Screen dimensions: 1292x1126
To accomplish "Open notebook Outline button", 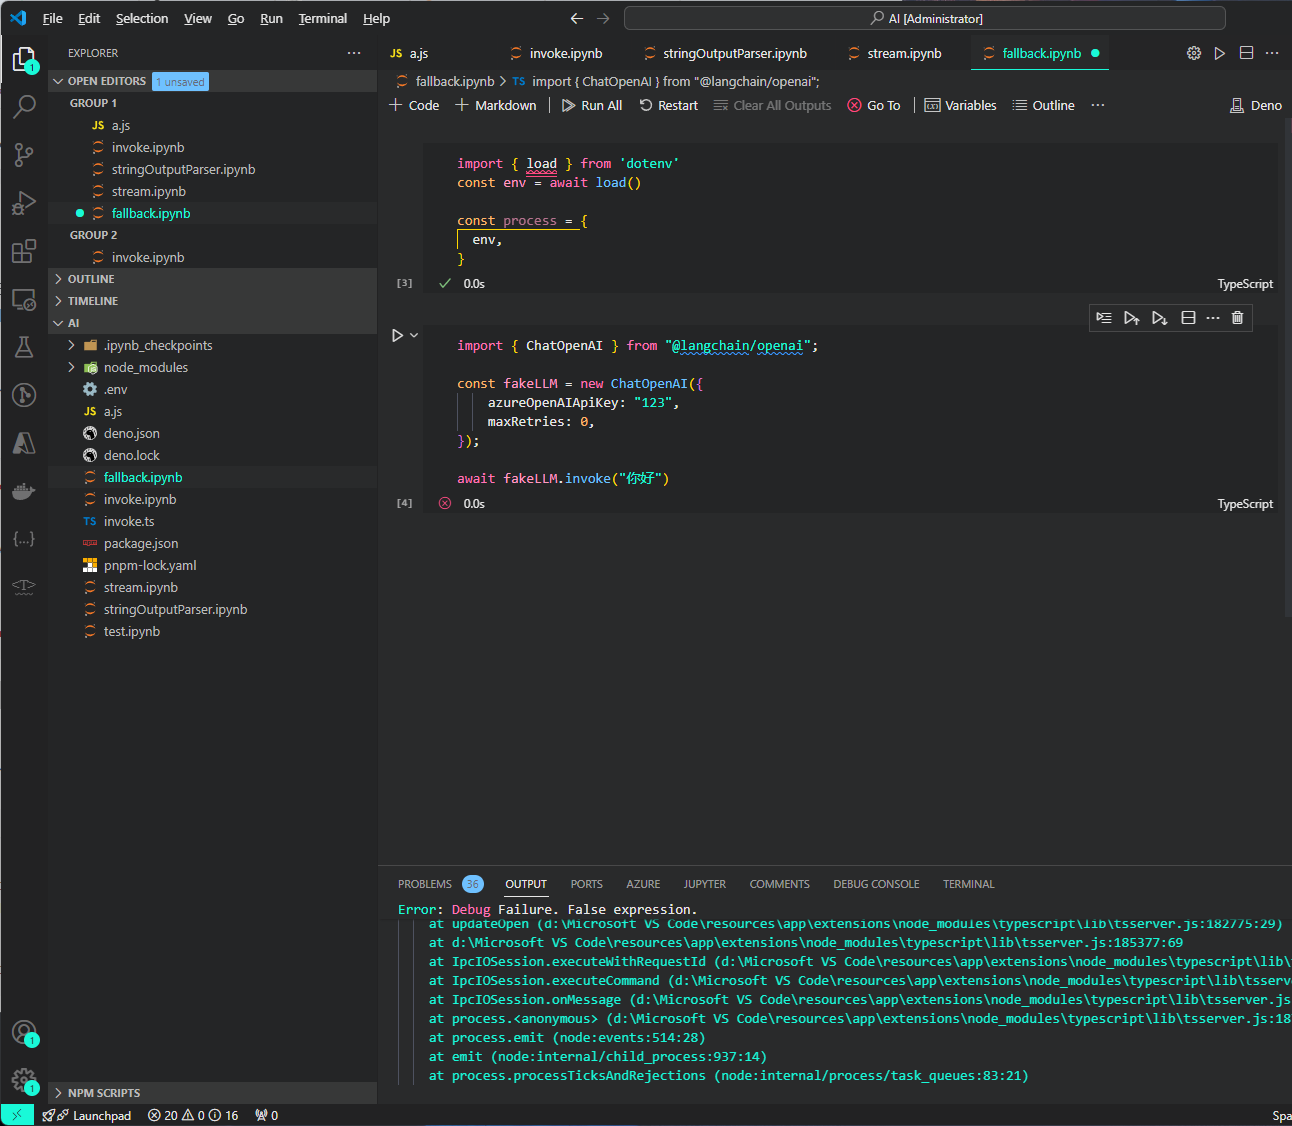I will (x=1043, y=105).
